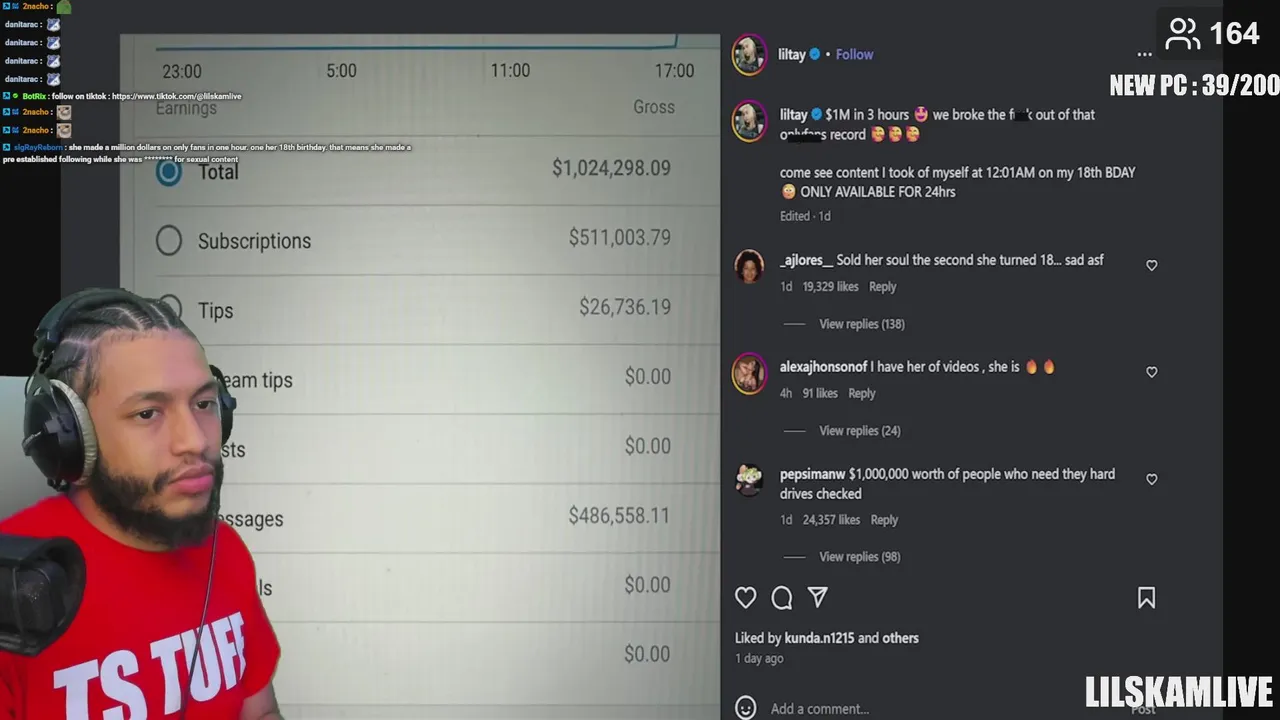Like the post with the heart icon

pyautogui.click(x=746, y=598)
